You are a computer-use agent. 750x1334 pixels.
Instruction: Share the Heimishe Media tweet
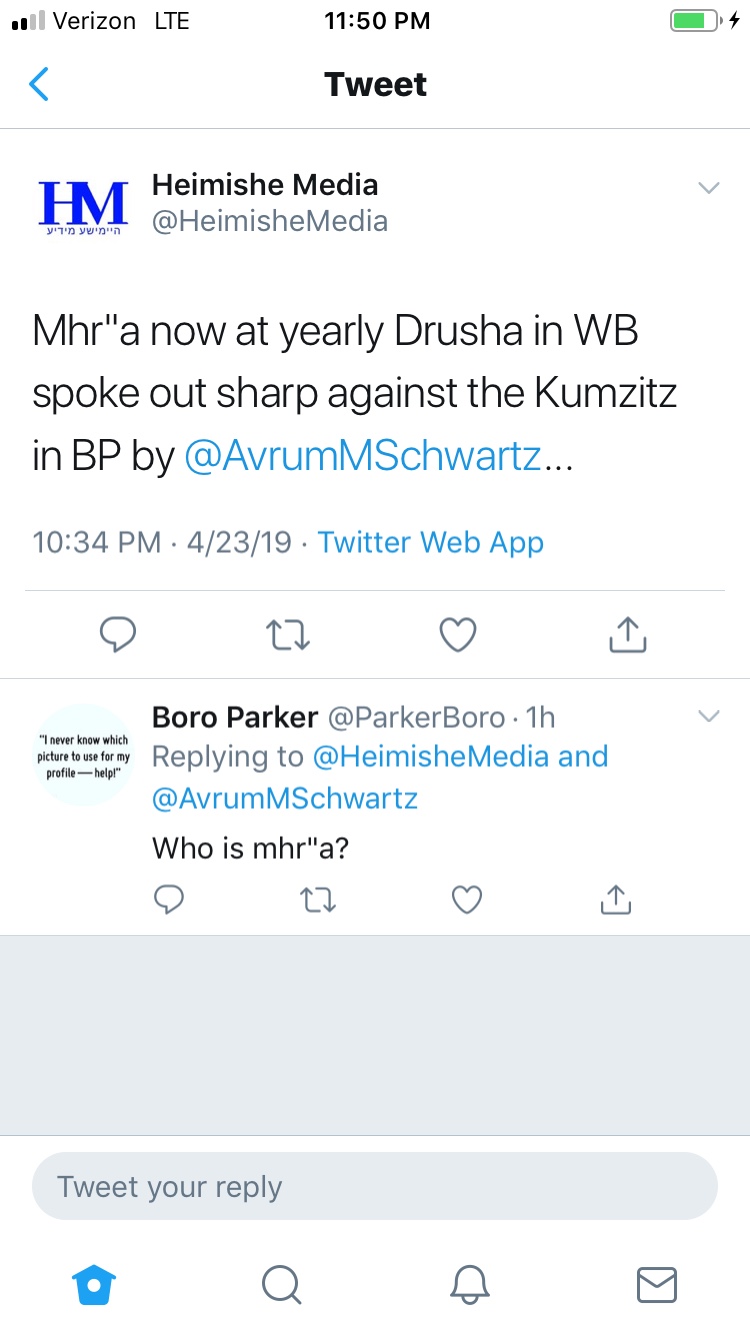coord(628,634)
